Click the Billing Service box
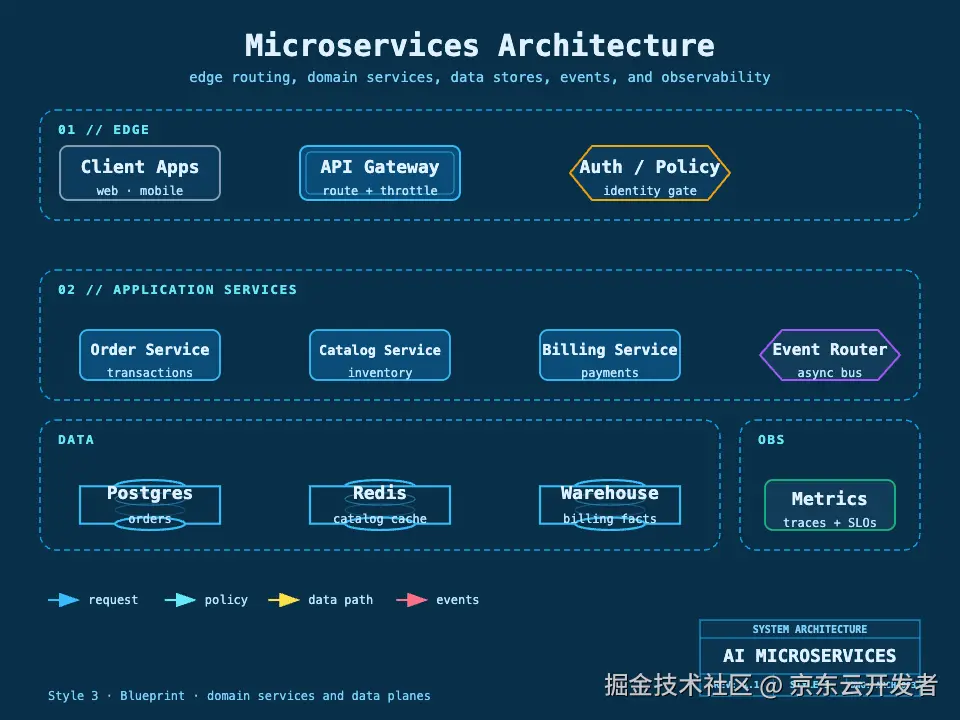 click(x=610, y=355)
